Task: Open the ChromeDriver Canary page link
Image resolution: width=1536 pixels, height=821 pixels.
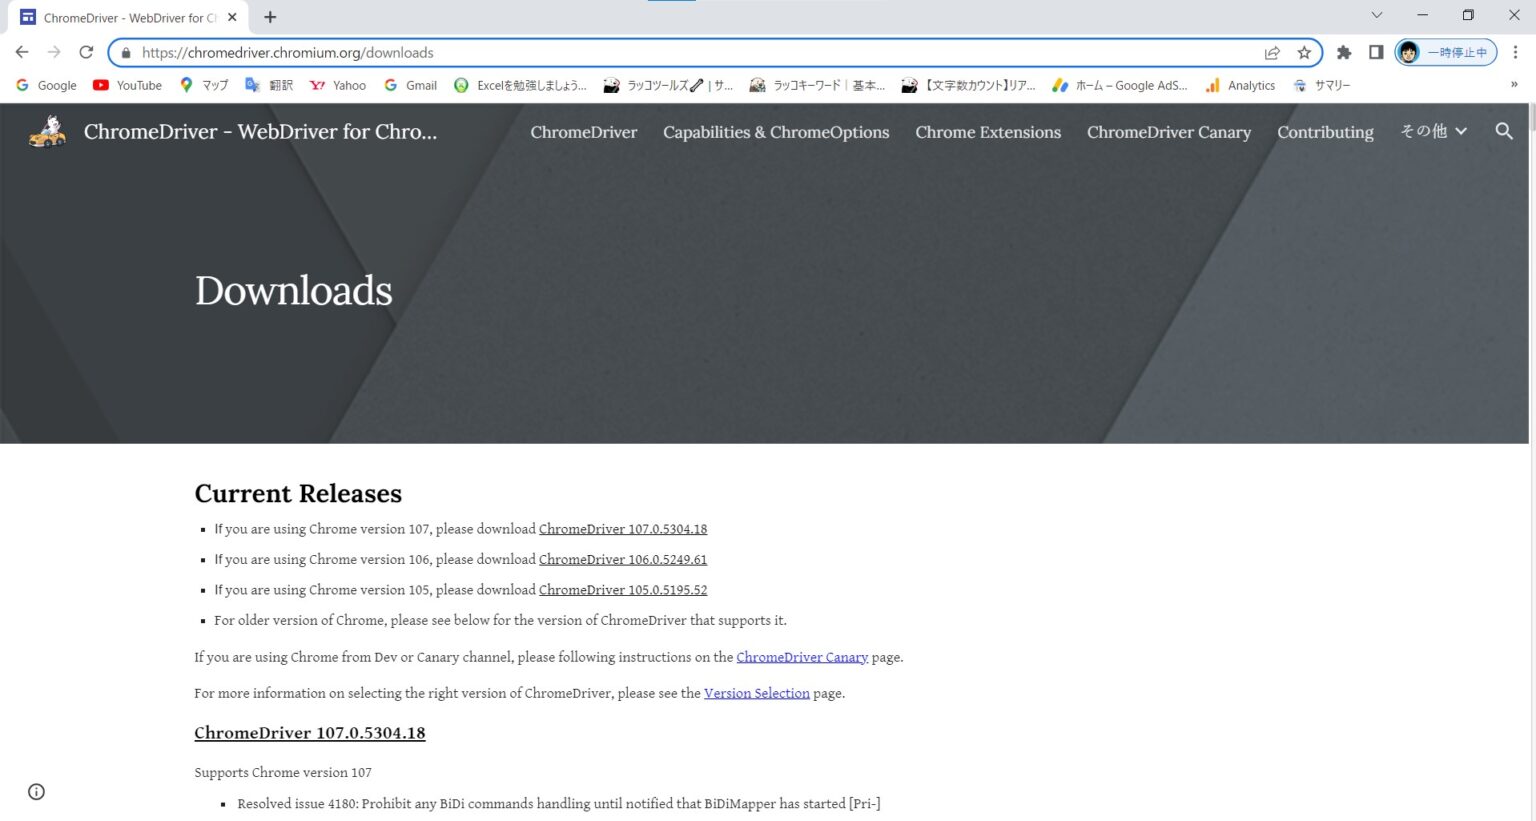Action: [x=802, y=656]
